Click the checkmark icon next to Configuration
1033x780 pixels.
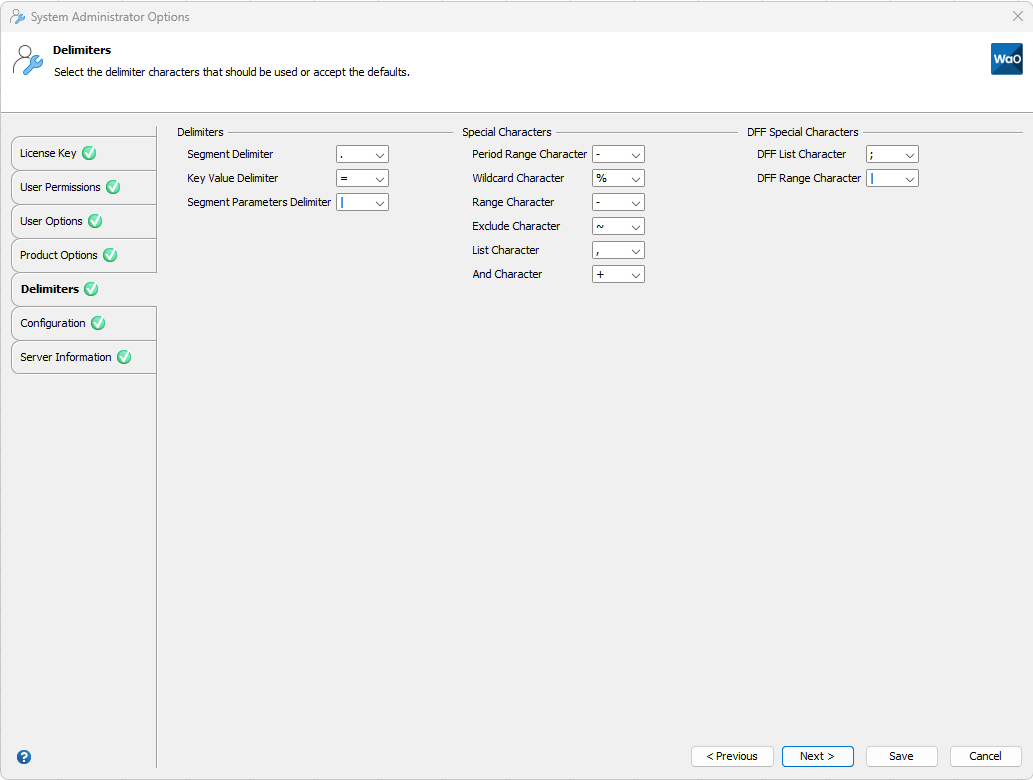click(97, 323)
